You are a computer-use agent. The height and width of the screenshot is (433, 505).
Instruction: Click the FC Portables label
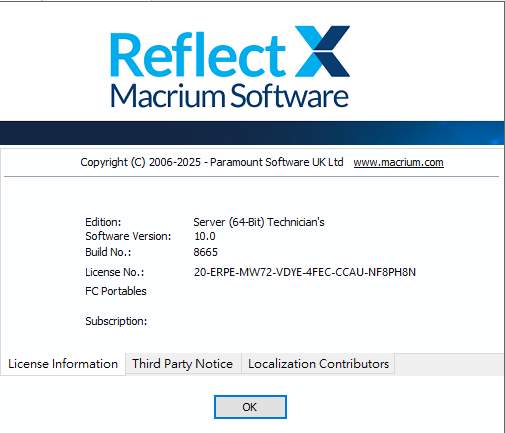(116, 291)
